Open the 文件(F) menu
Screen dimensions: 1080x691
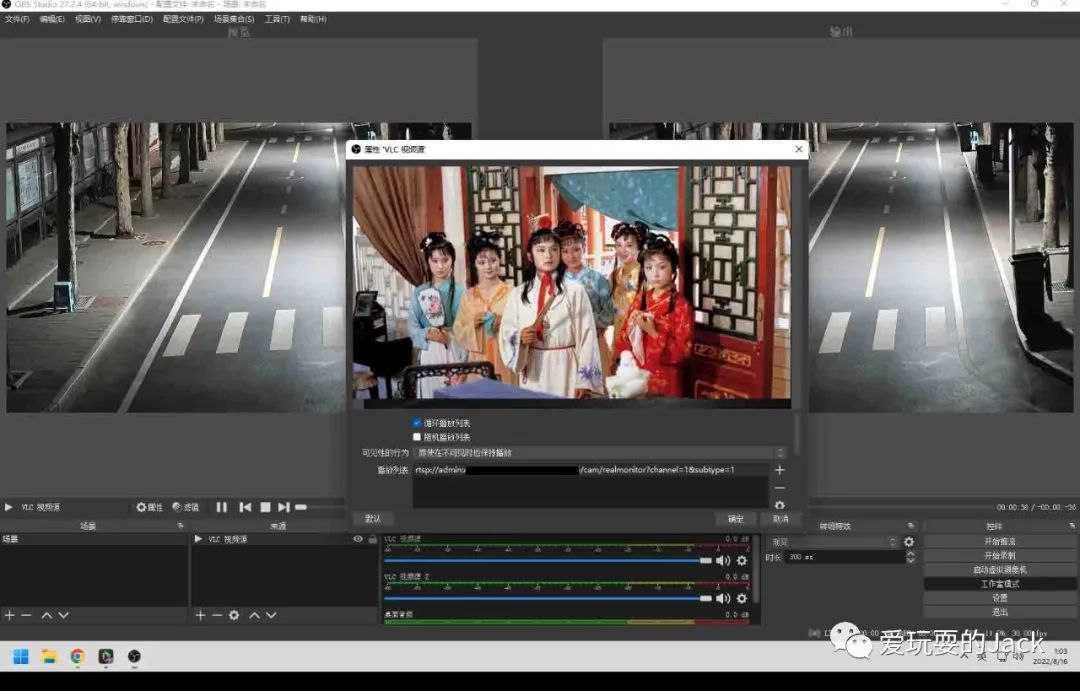(17, 19)
